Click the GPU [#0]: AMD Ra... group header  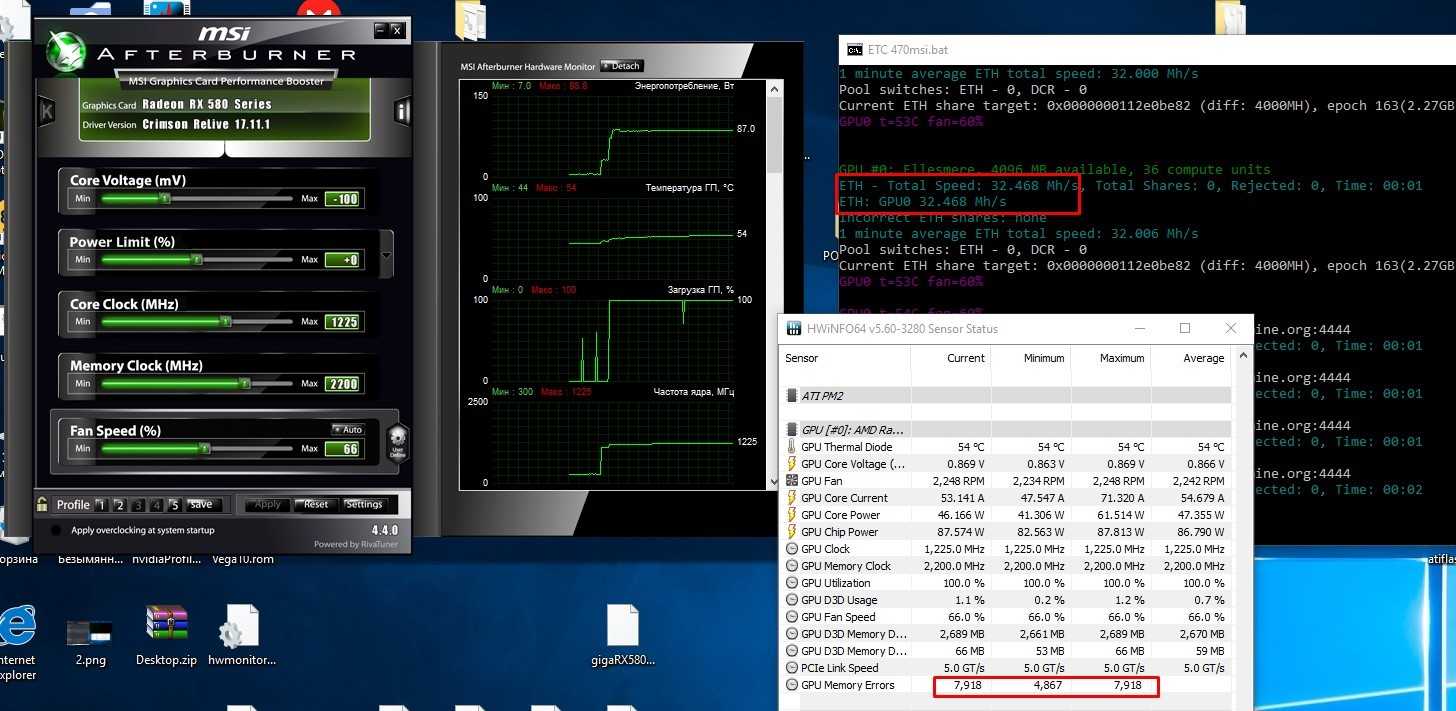click(x=1007, y=429)
